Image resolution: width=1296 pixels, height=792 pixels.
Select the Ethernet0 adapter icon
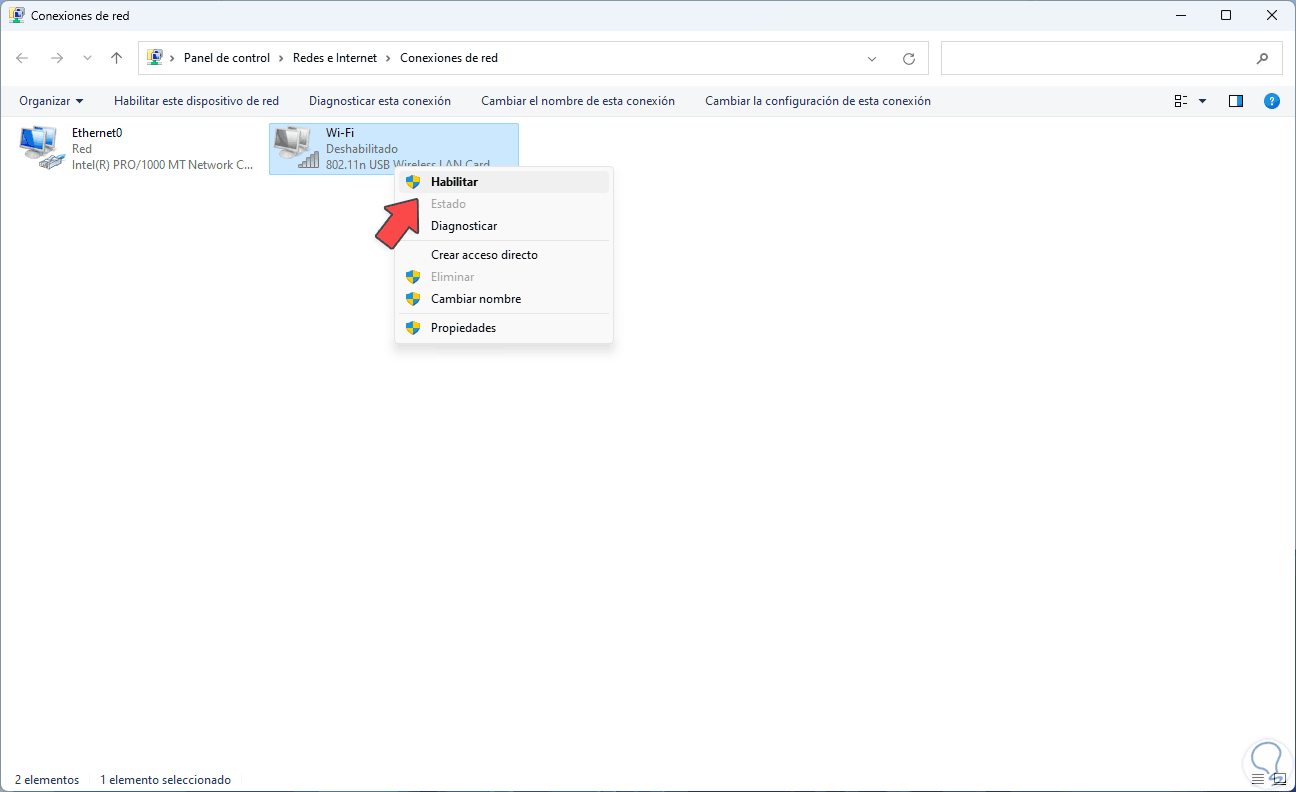coord(40,147)
